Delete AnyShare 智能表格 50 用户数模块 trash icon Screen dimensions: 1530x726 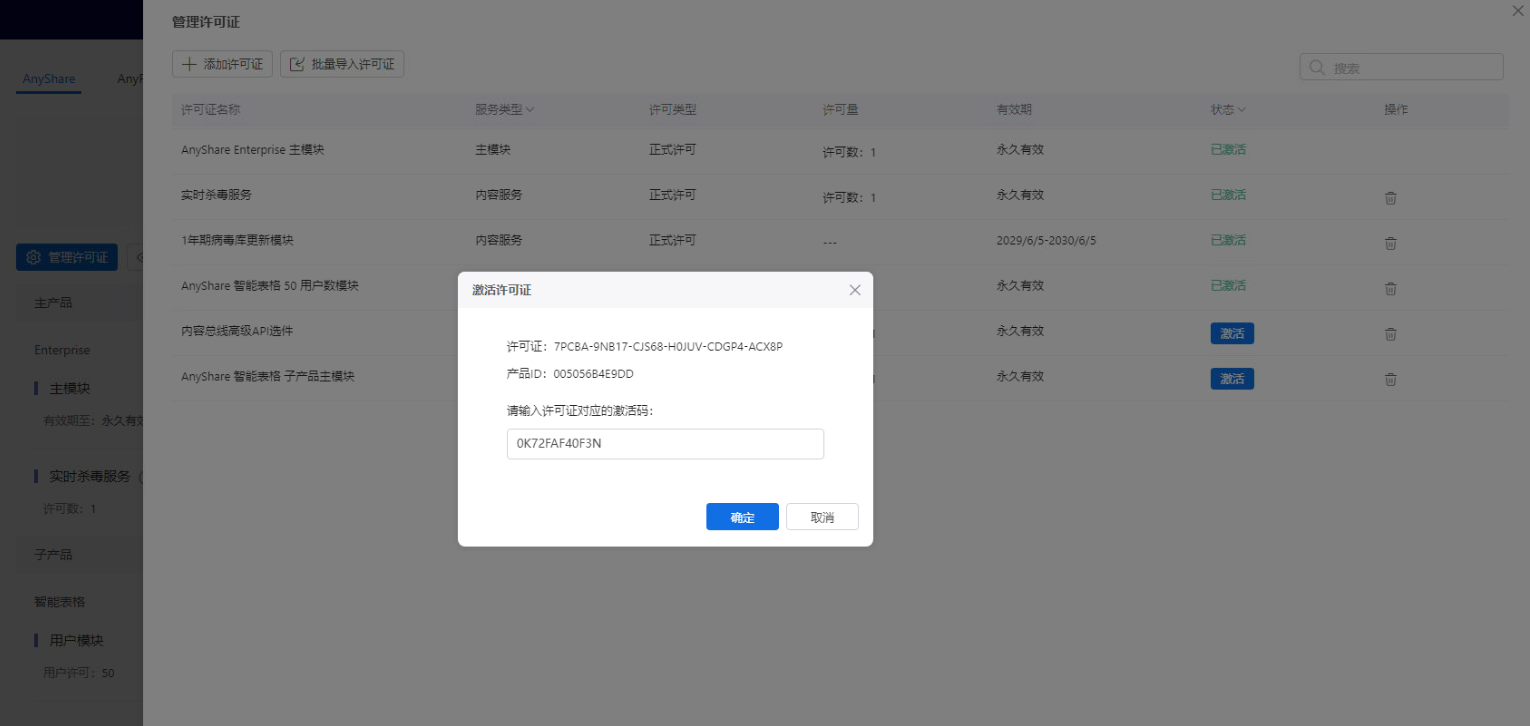(x=1390, y=288)
